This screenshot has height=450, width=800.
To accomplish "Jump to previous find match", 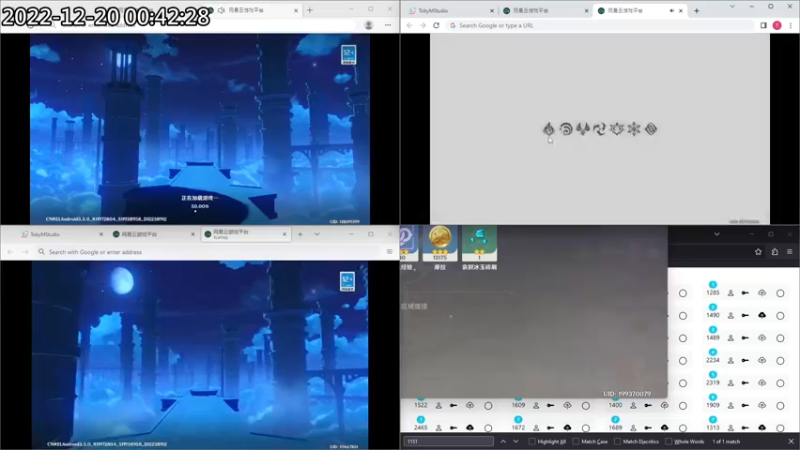I will click(x=503, y=441).
